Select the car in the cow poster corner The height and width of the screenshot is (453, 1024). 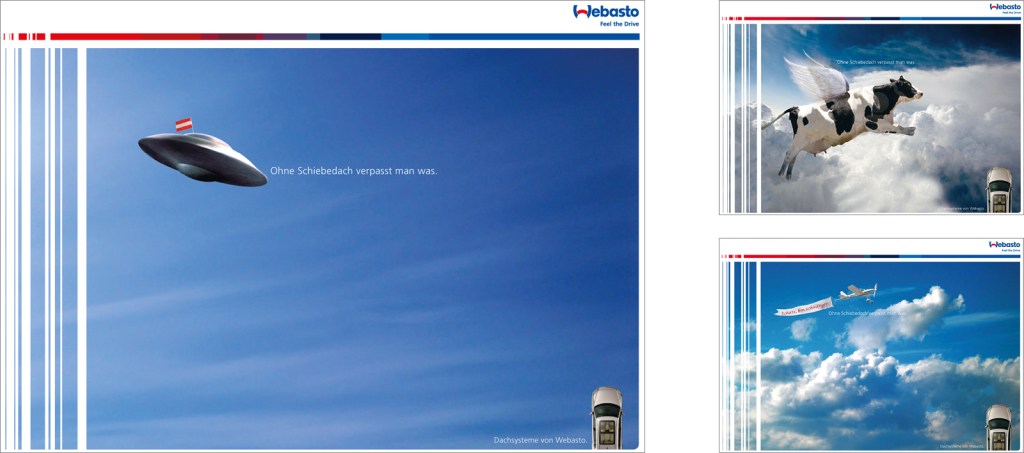pos(999,189)
